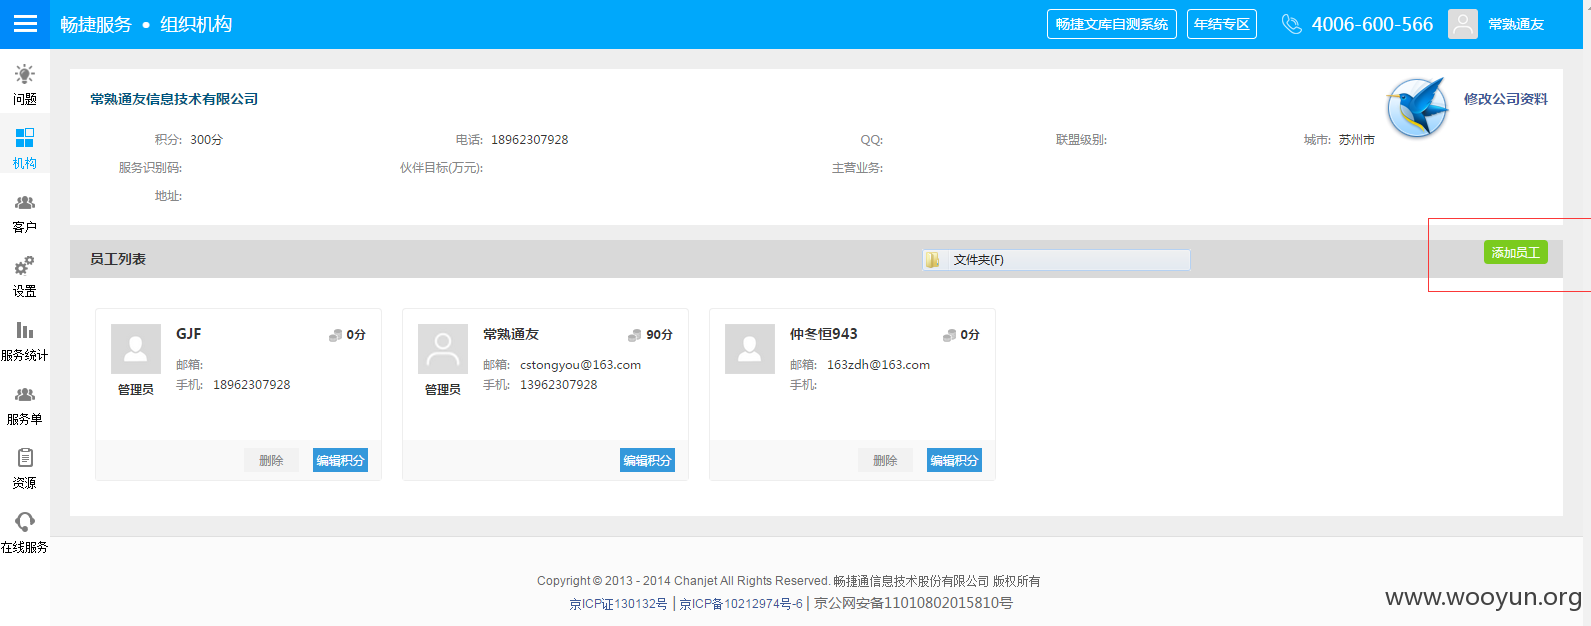Click 京公网安备11010802015810号 footer text
Viewport: 1591px width, 626px height.
coord(914,603)
